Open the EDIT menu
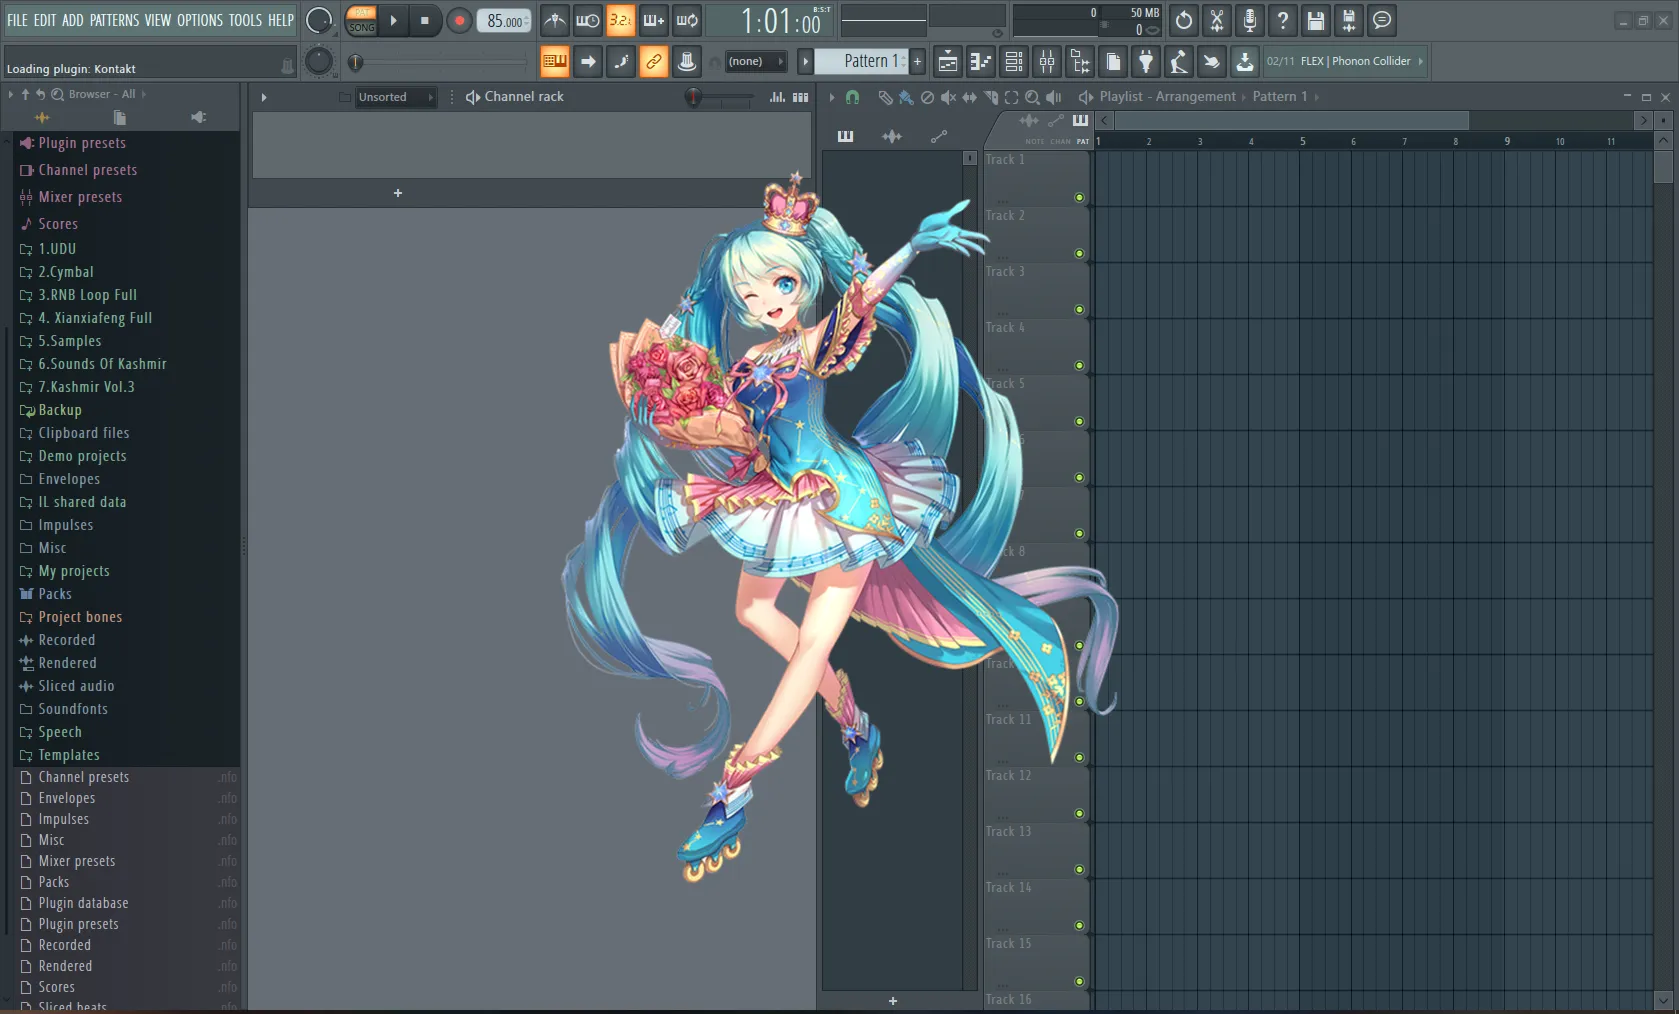This screenshot has height=1014, width=1679. (45, 20)
